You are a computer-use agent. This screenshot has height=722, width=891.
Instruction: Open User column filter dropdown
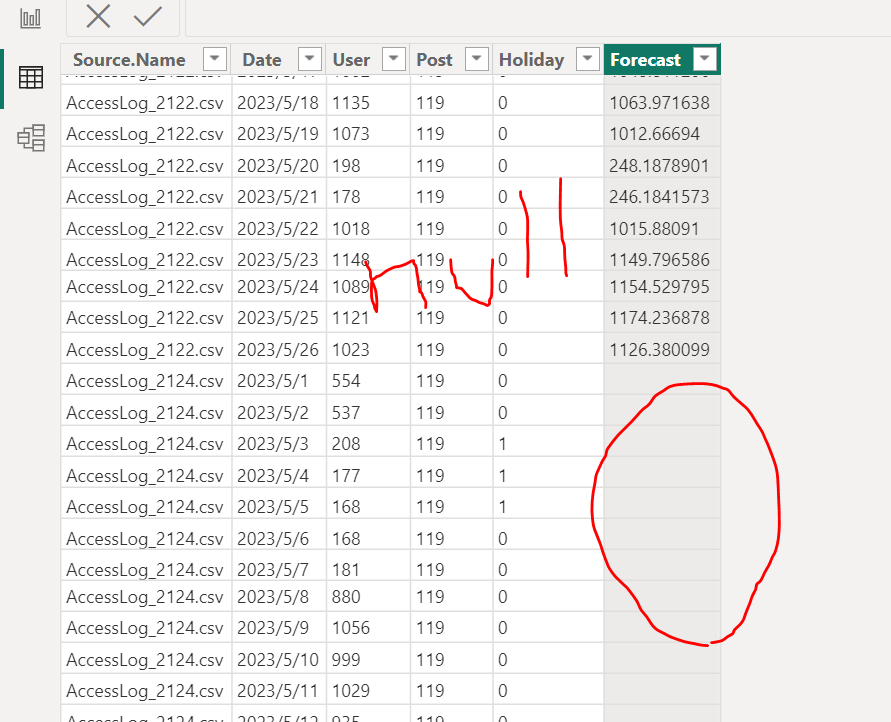point(394,59)
